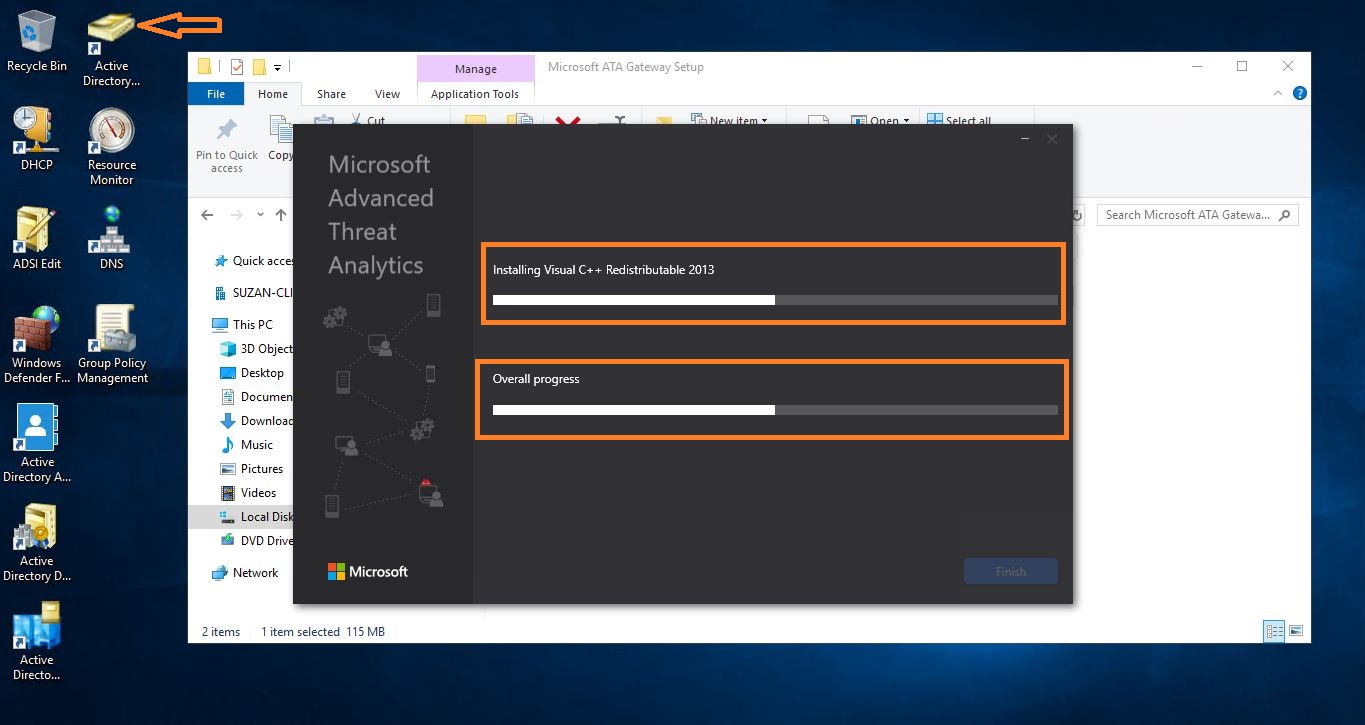The width and height of the screenshot is (1365, 725).
Task: Launch the DHCP desktop shortcut
Action: tap(37, 139)
